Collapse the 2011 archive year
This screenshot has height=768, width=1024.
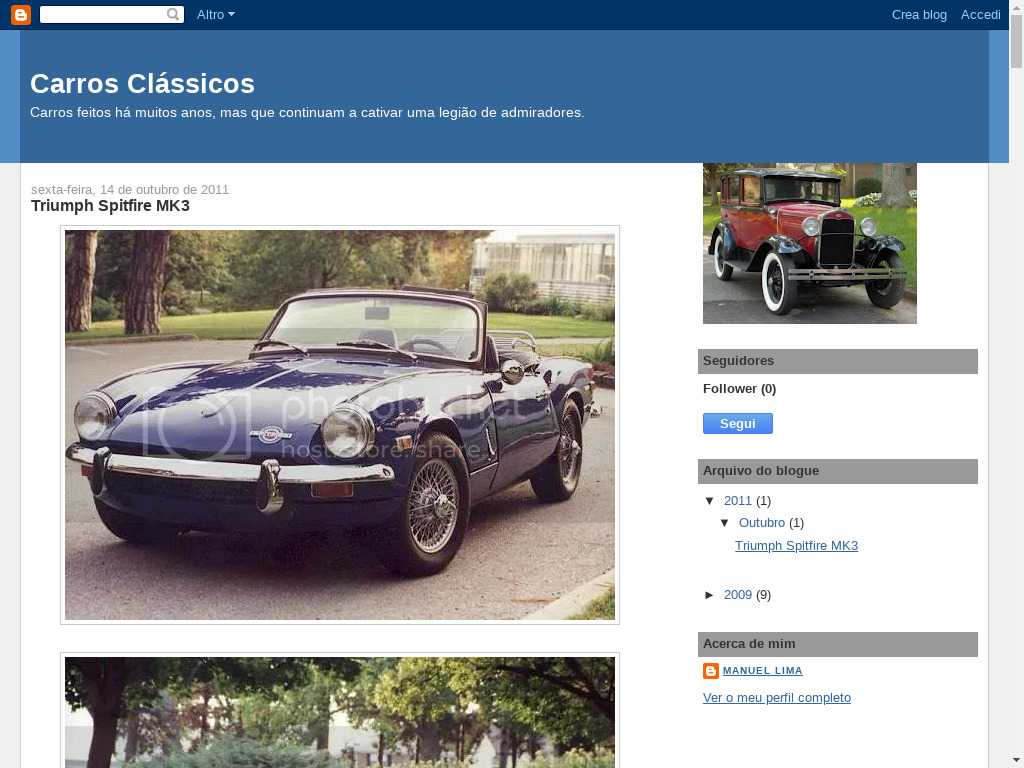coord(710,501)
